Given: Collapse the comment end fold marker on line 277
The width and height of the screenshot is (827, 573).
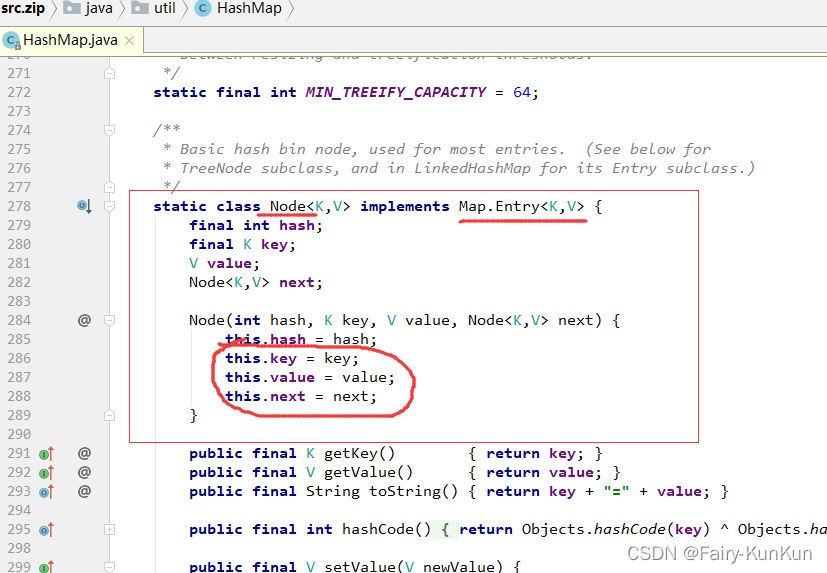Looking at the screenshot, I should click(110, 187).
